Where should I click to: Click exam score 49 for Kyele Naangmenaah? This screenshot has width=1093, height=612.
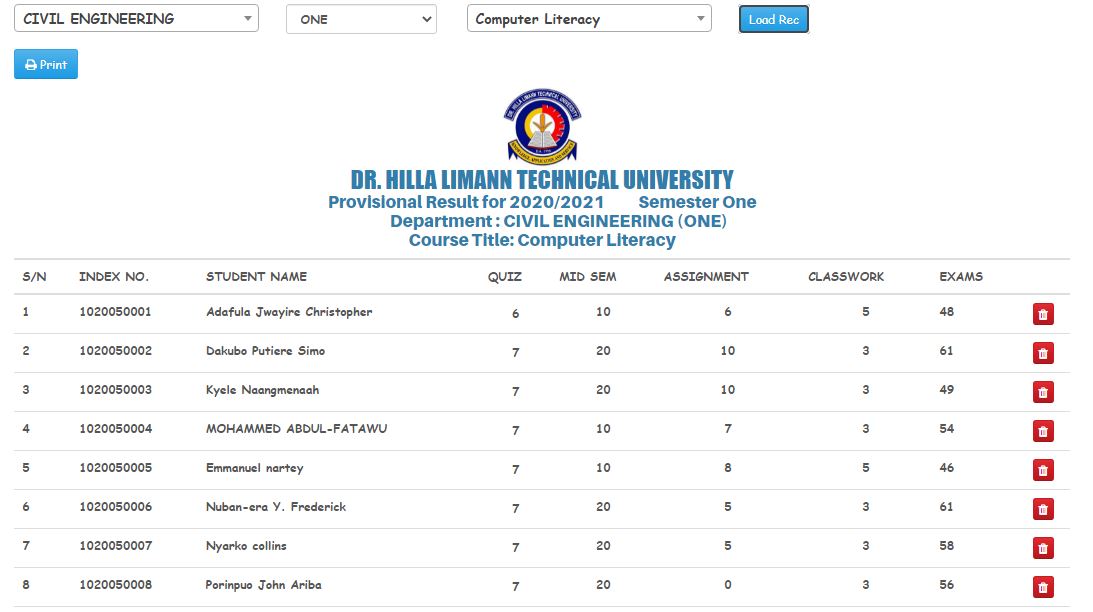(947, 390)
